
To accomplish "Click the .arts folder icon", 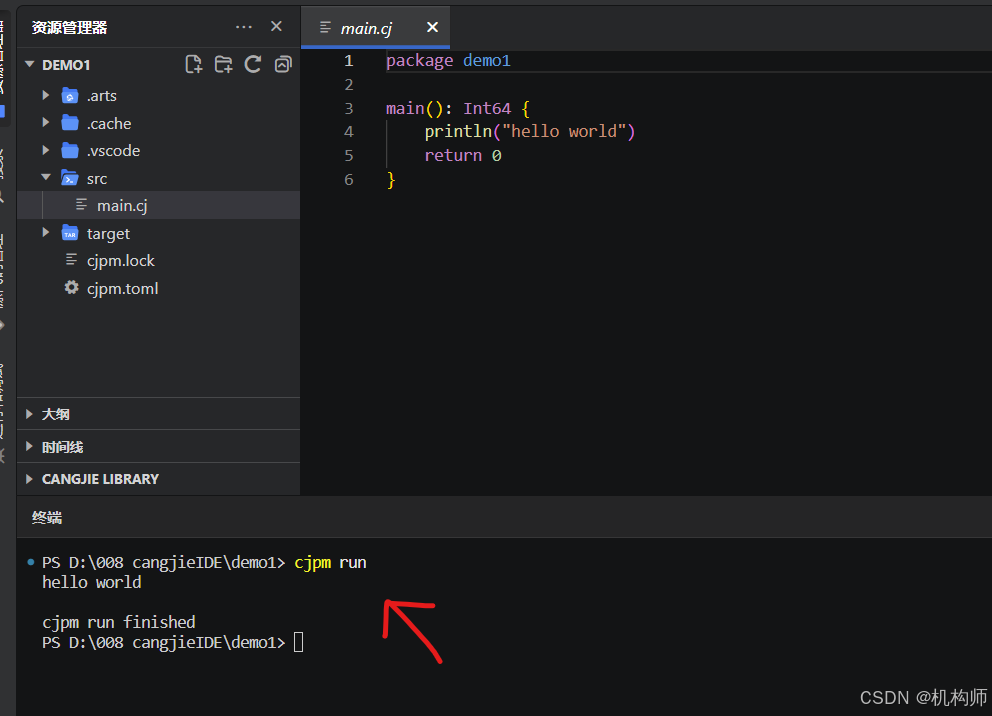I will click(x=70, y=96).
